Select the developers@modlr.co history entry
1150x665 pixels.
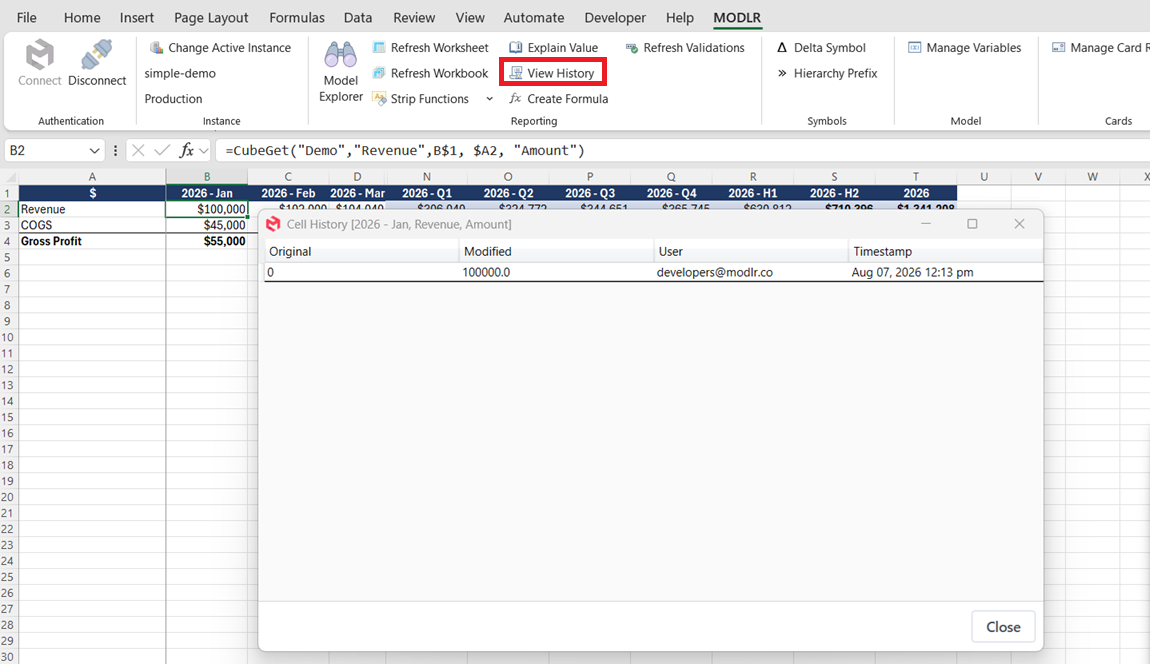pyautogui.click(x=714, y=272)
